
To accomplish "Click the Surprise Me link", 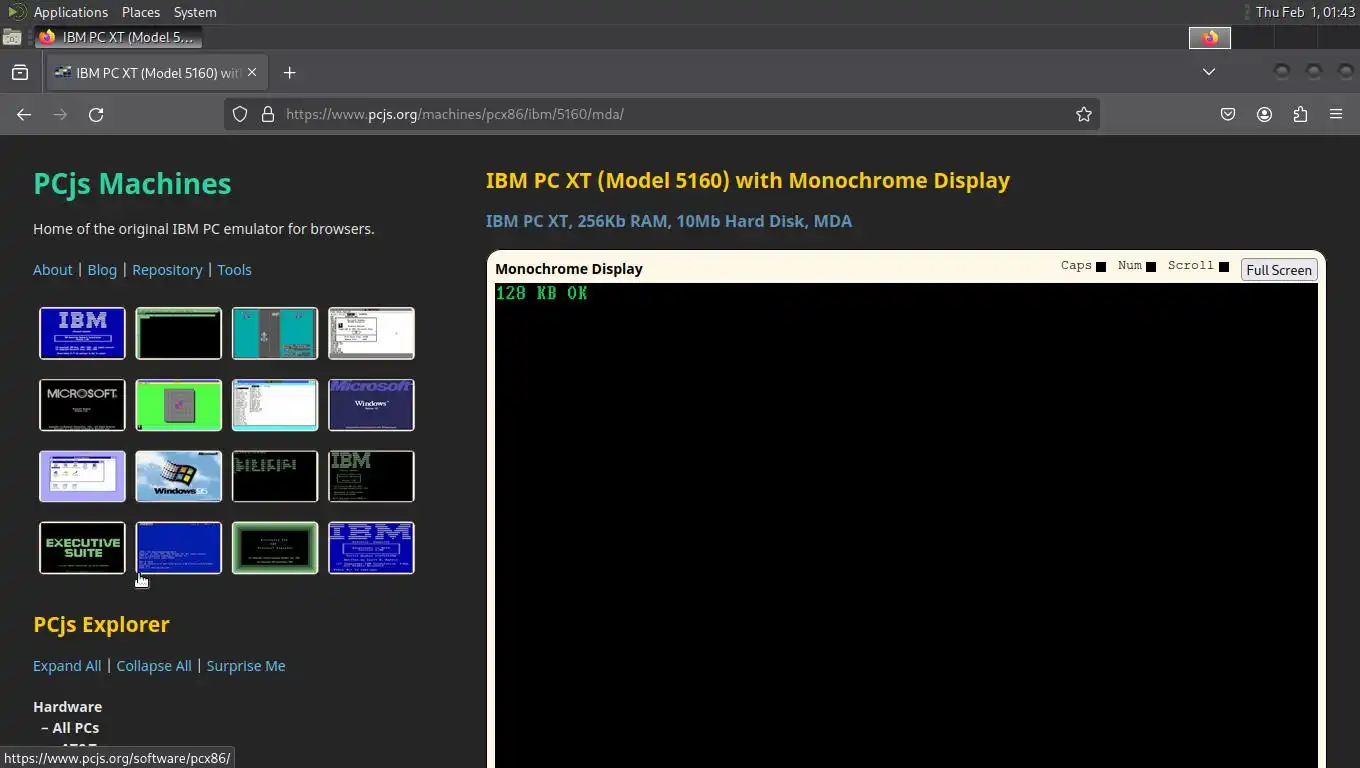I will pos(246,666).
